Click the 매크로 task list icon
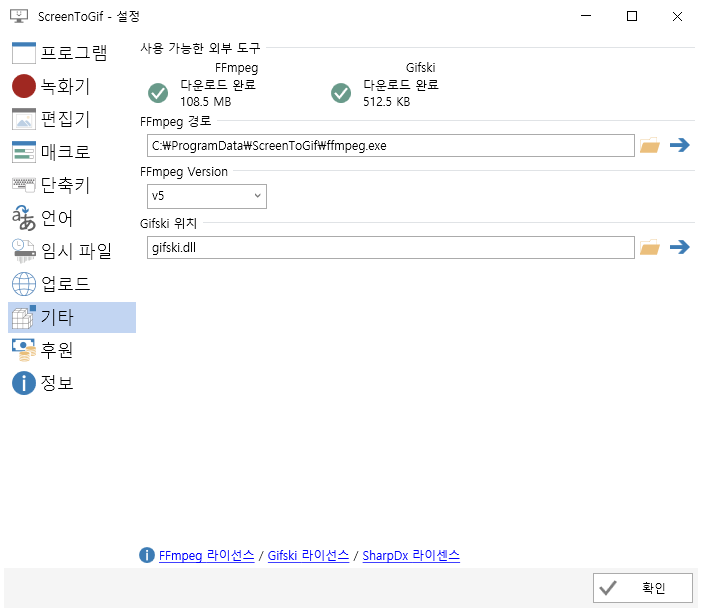The height and width of the screenshot is (610, 702). (24, 152)
